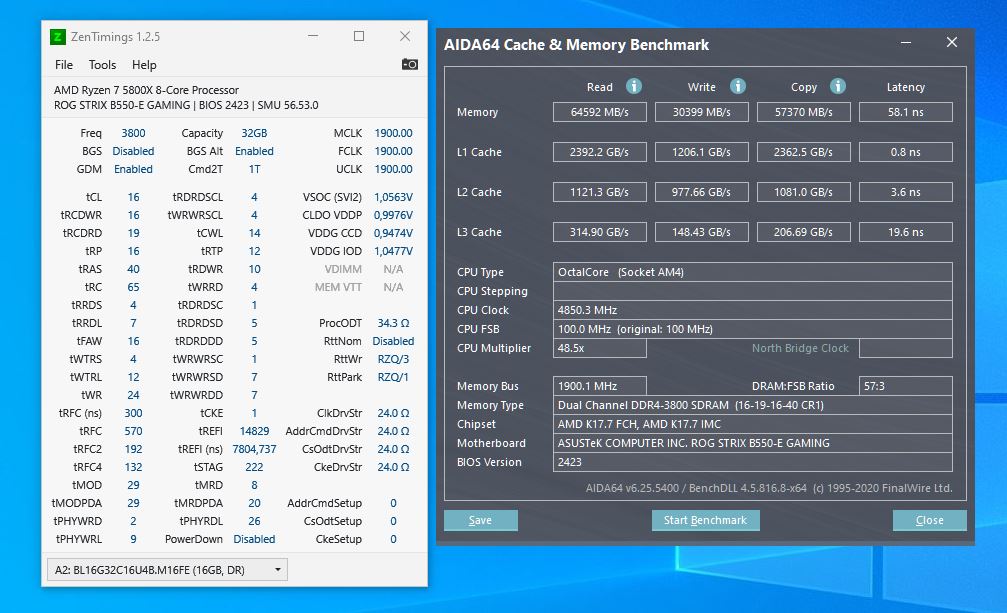
Task: Click the info icon next to Write
Action: click(737, 87)
